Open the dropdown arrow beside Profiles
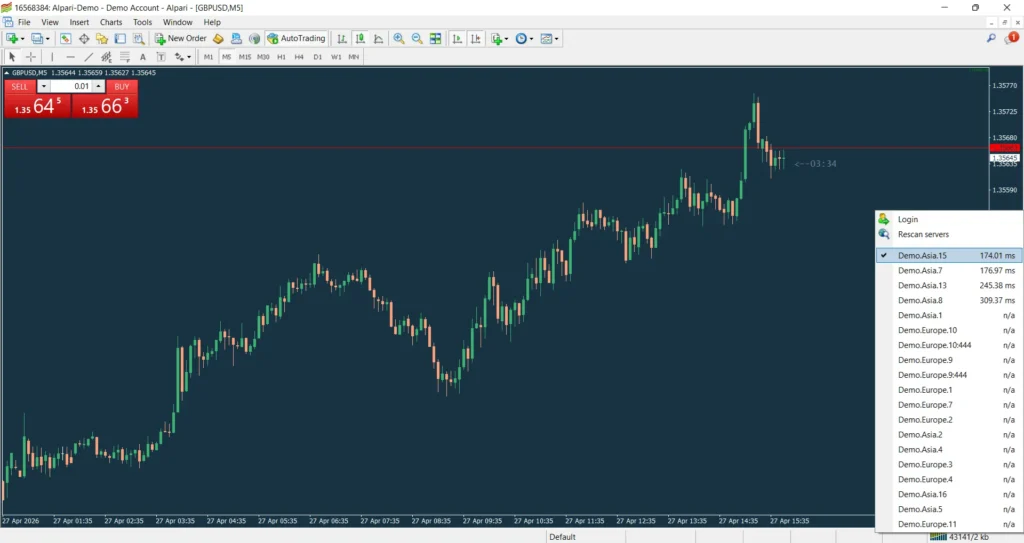 point(48,39)
